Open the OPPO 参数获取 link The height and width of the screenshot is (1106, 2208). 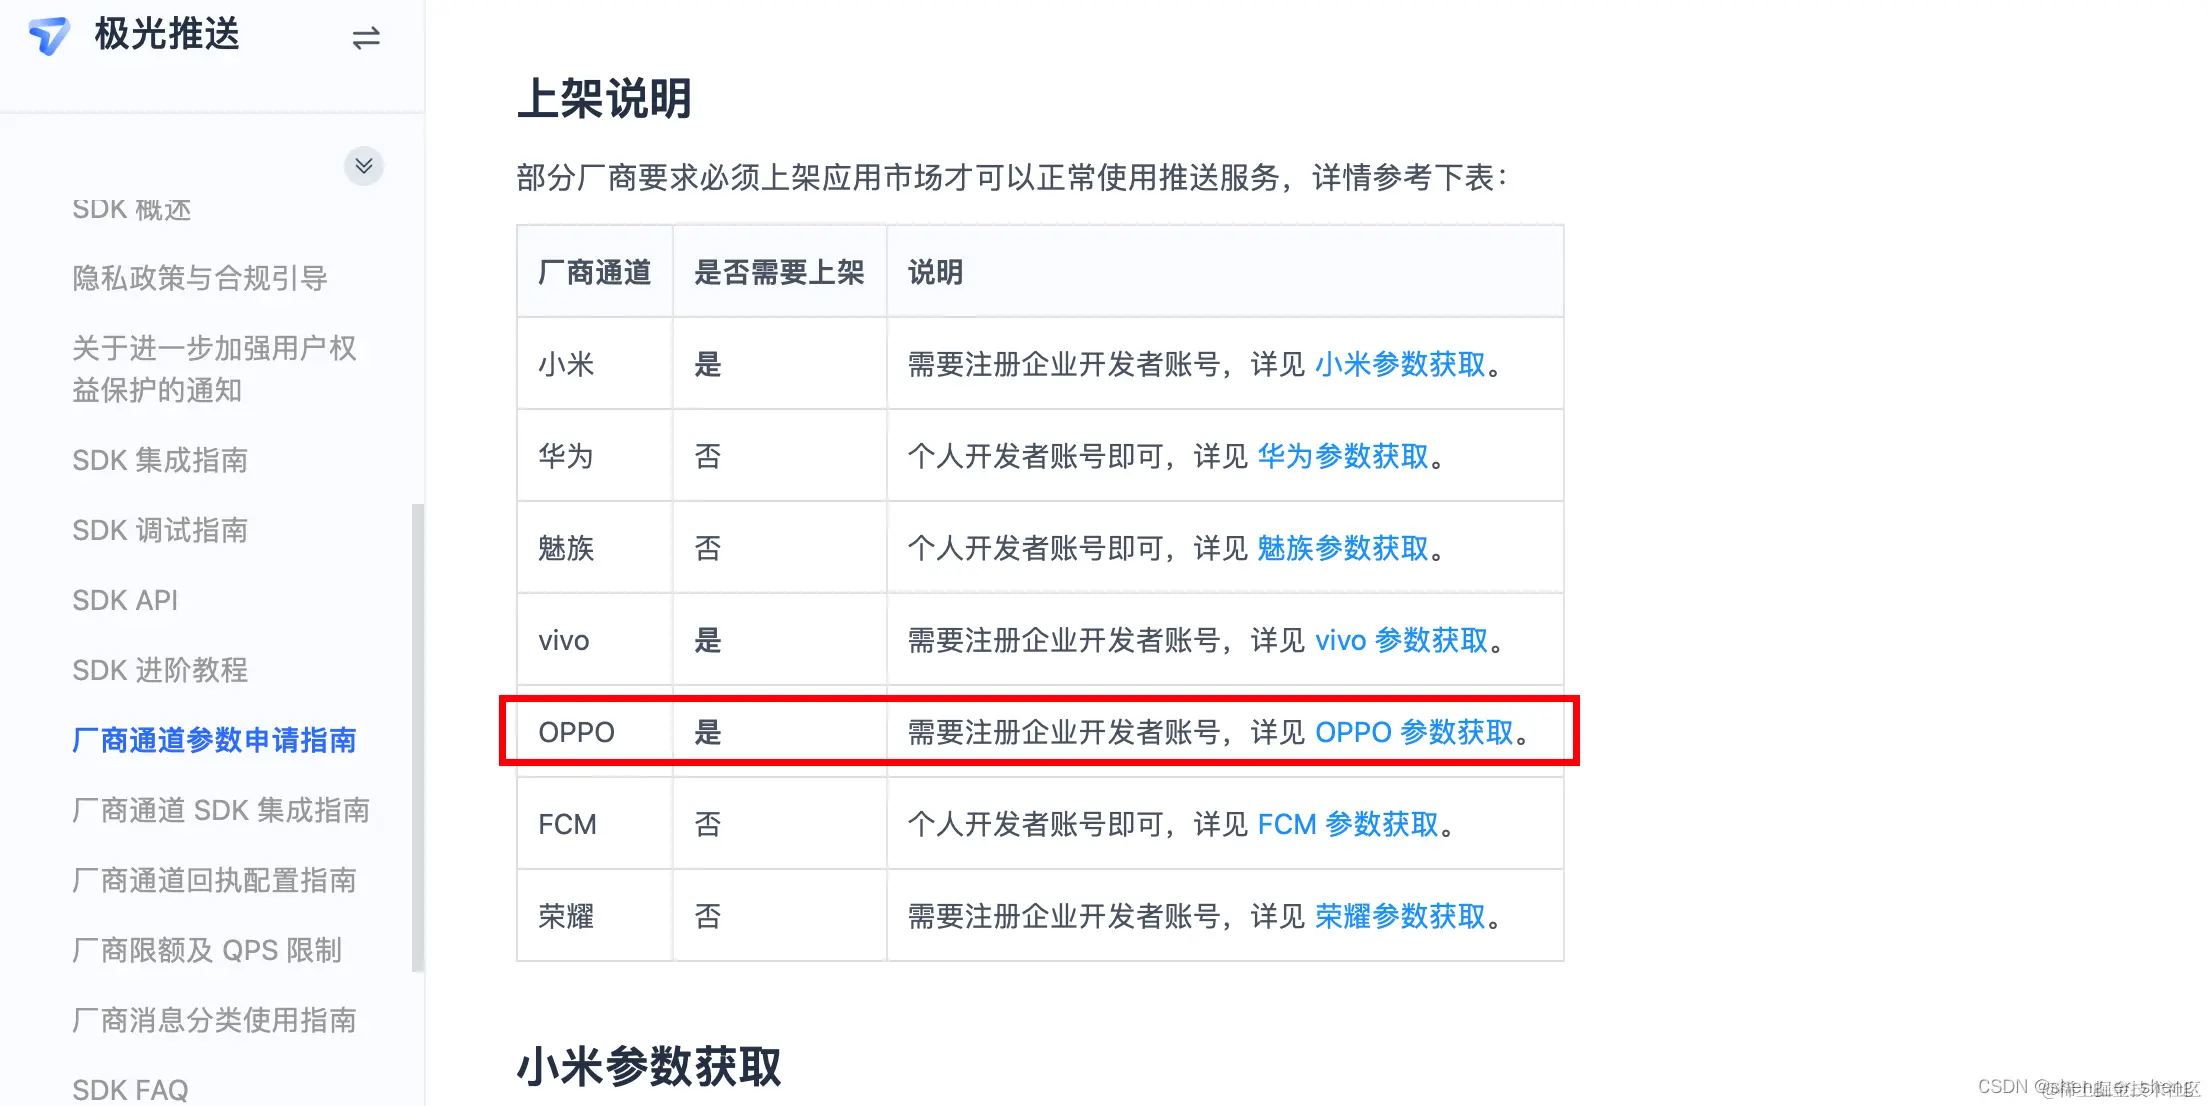tap(1414, 733)
